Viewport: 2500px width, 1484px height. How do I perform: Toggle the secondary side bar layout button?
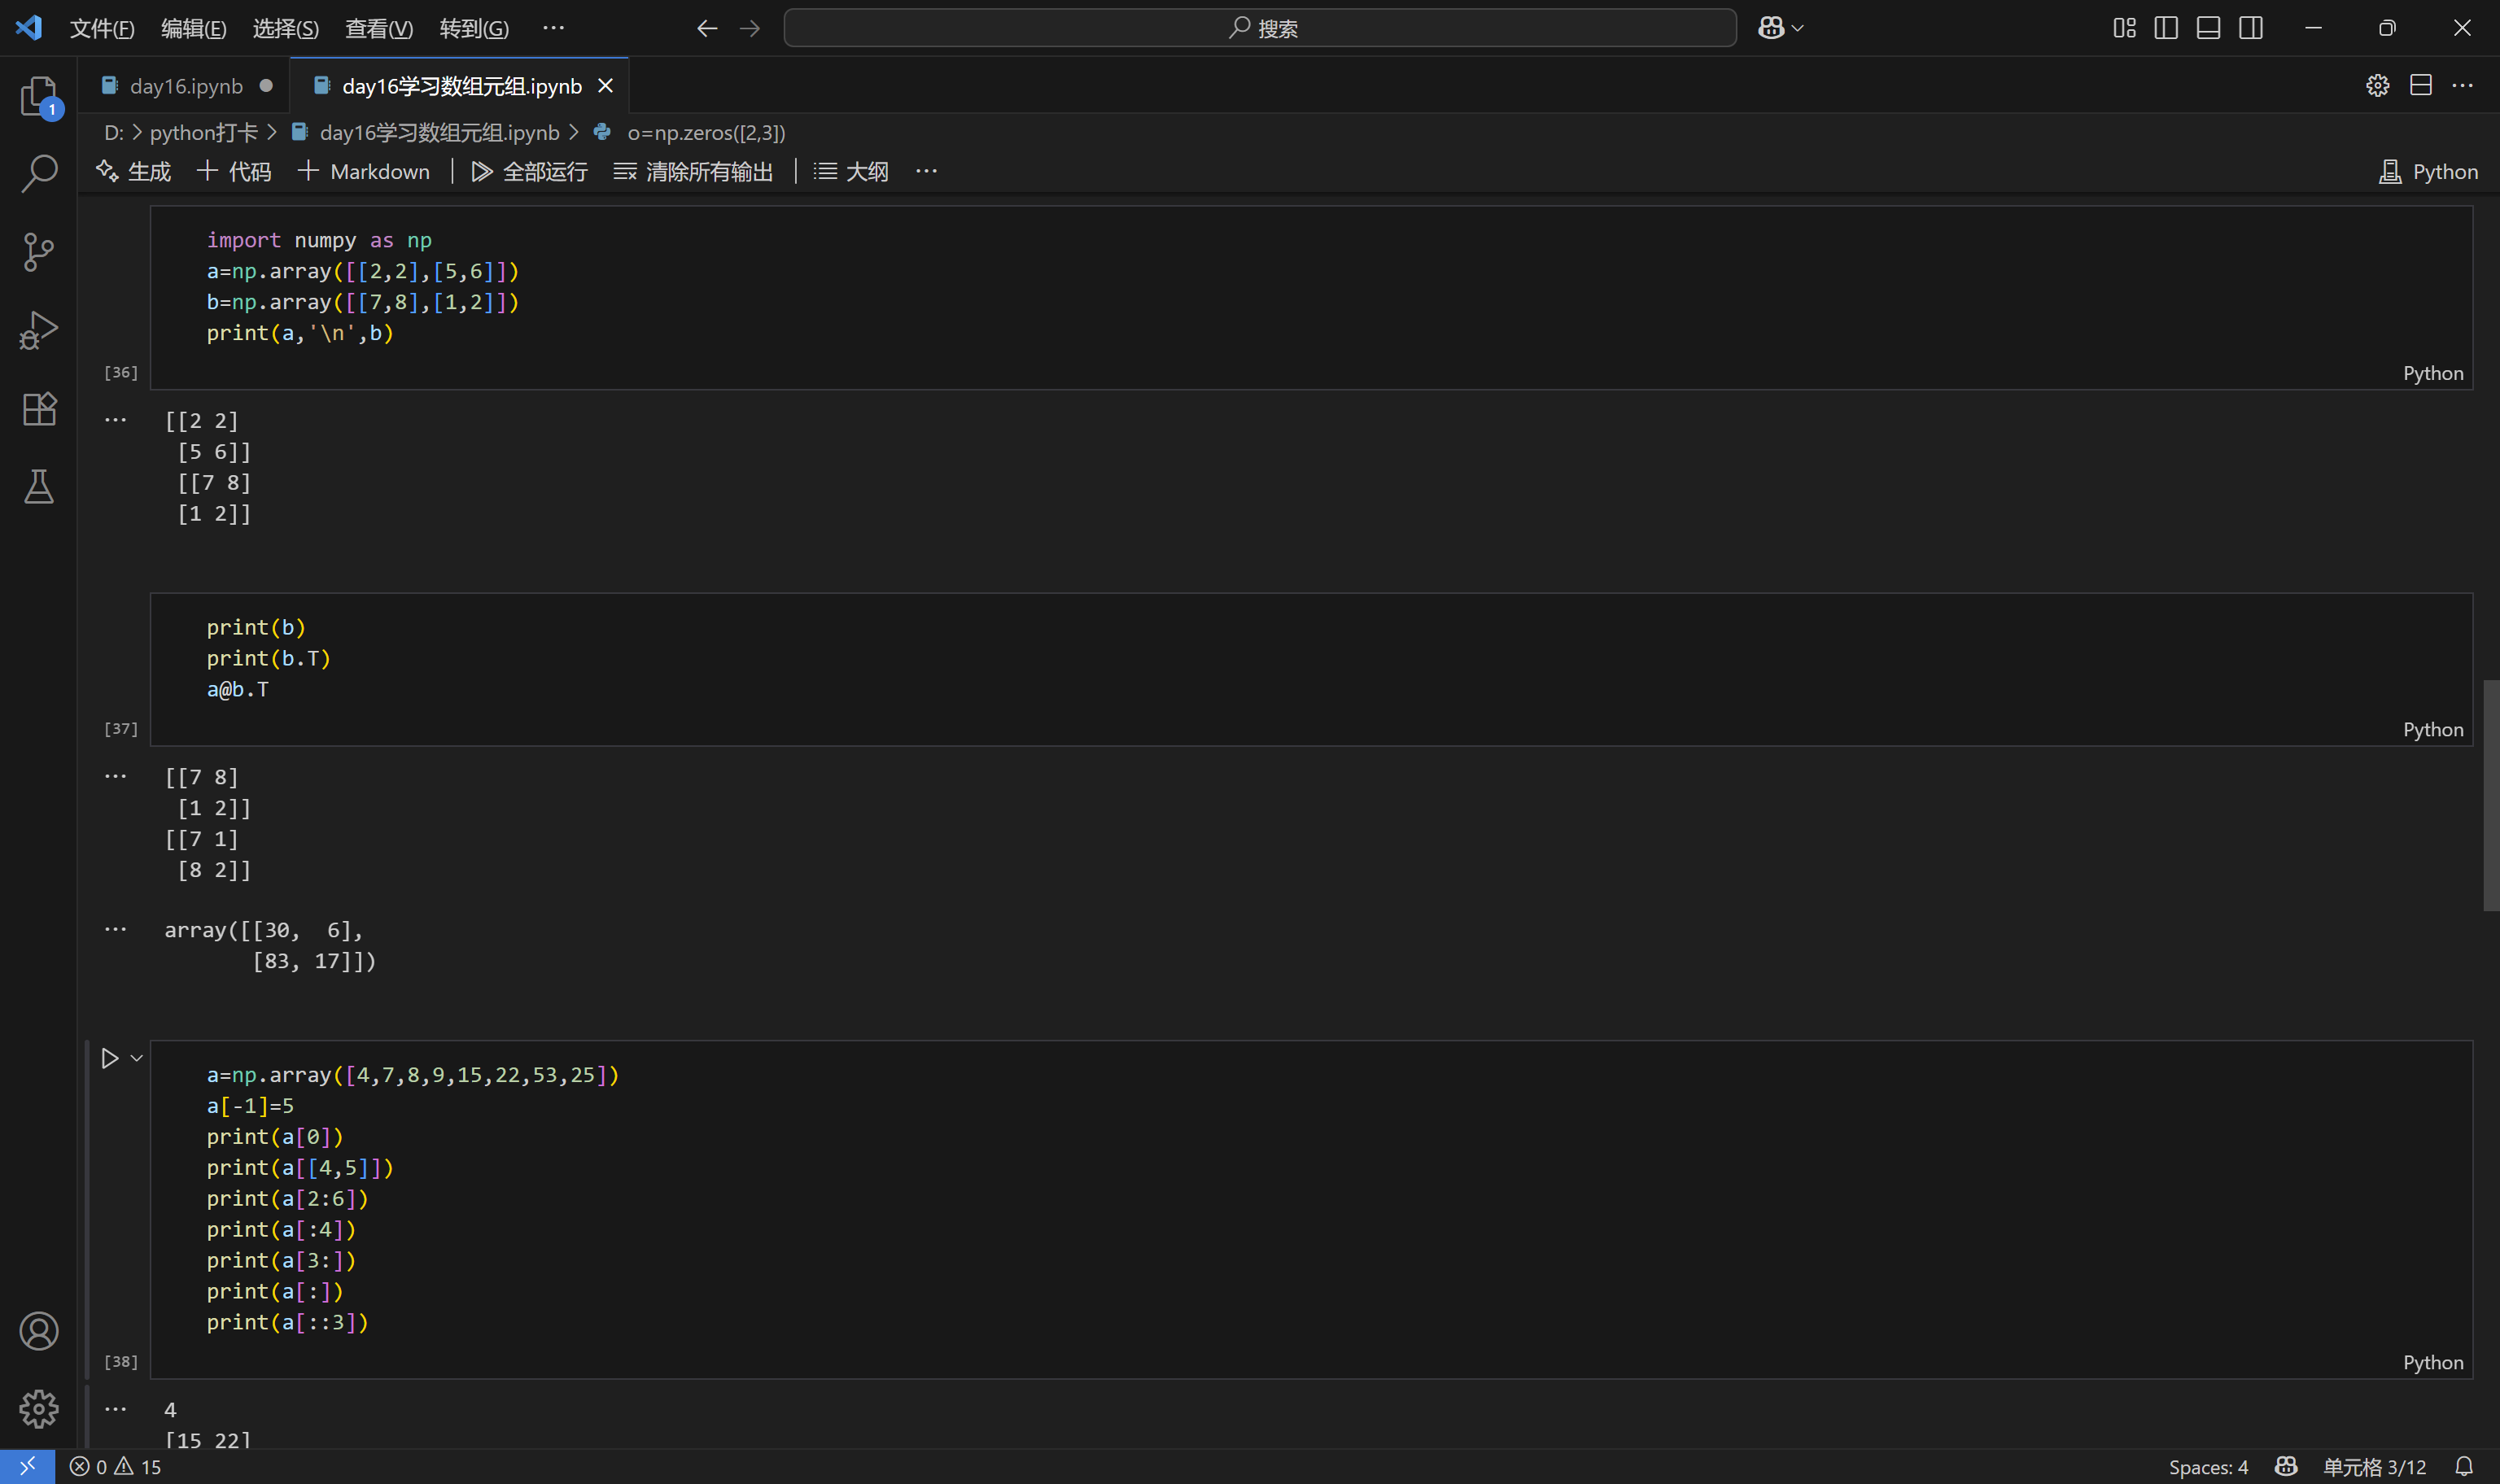pyautogui.click(x=2251, y=28)
